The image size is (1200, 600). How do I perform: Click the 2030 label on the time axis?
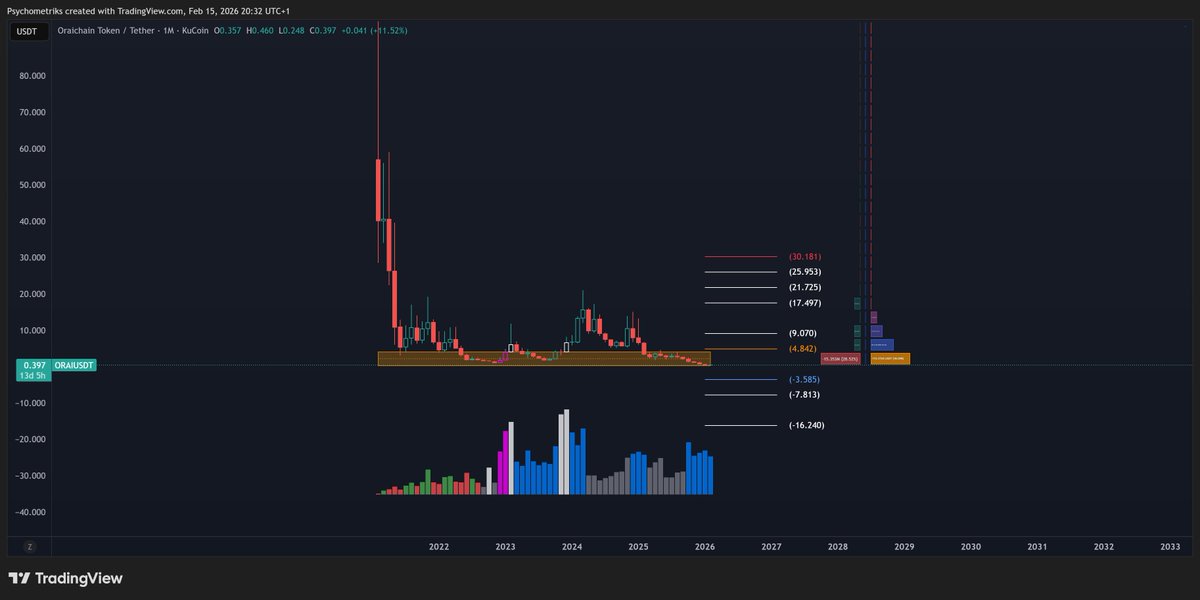tap(971, 547)
